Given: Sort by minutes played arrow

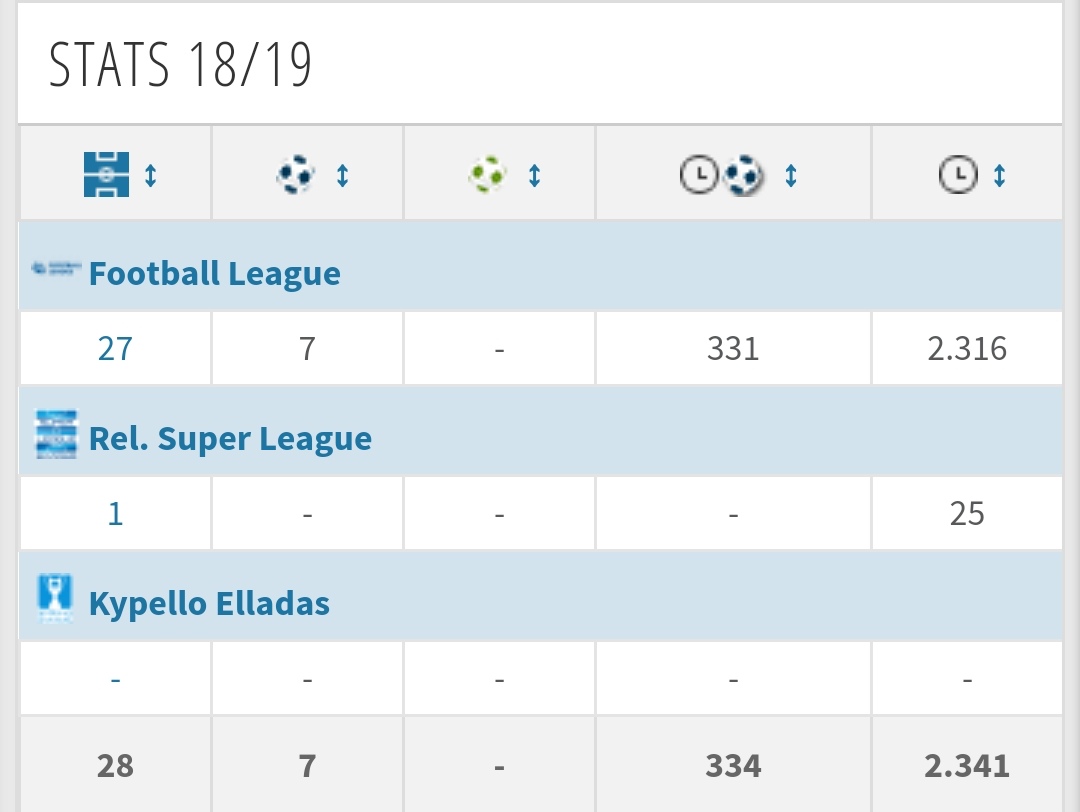Looking at the screenshot, I should click(x=999, y=175).
